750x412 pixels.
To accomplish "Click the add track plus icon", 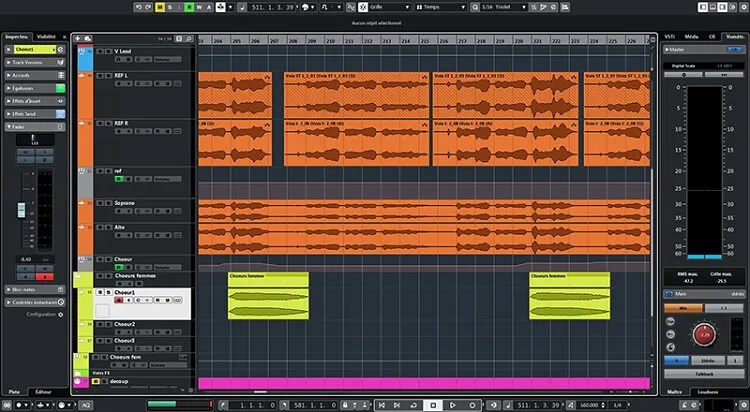I will [x=78, y=39].
